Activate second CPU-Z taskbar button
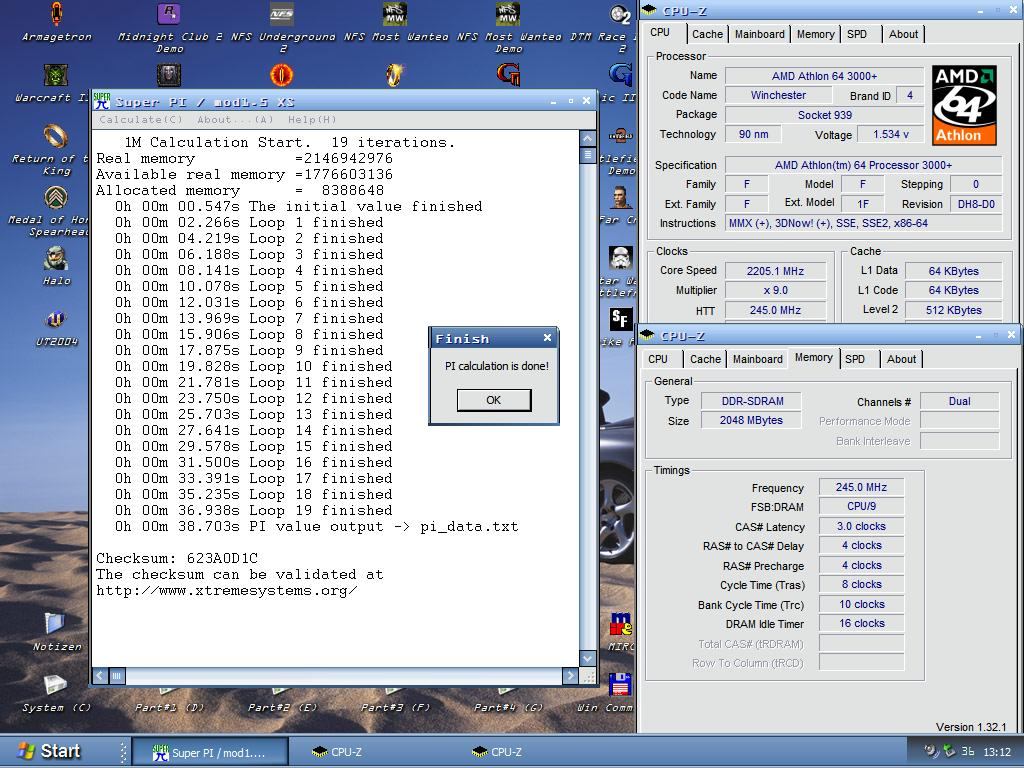This screenshot has height=768, width=1024. [x=497, y=752]
